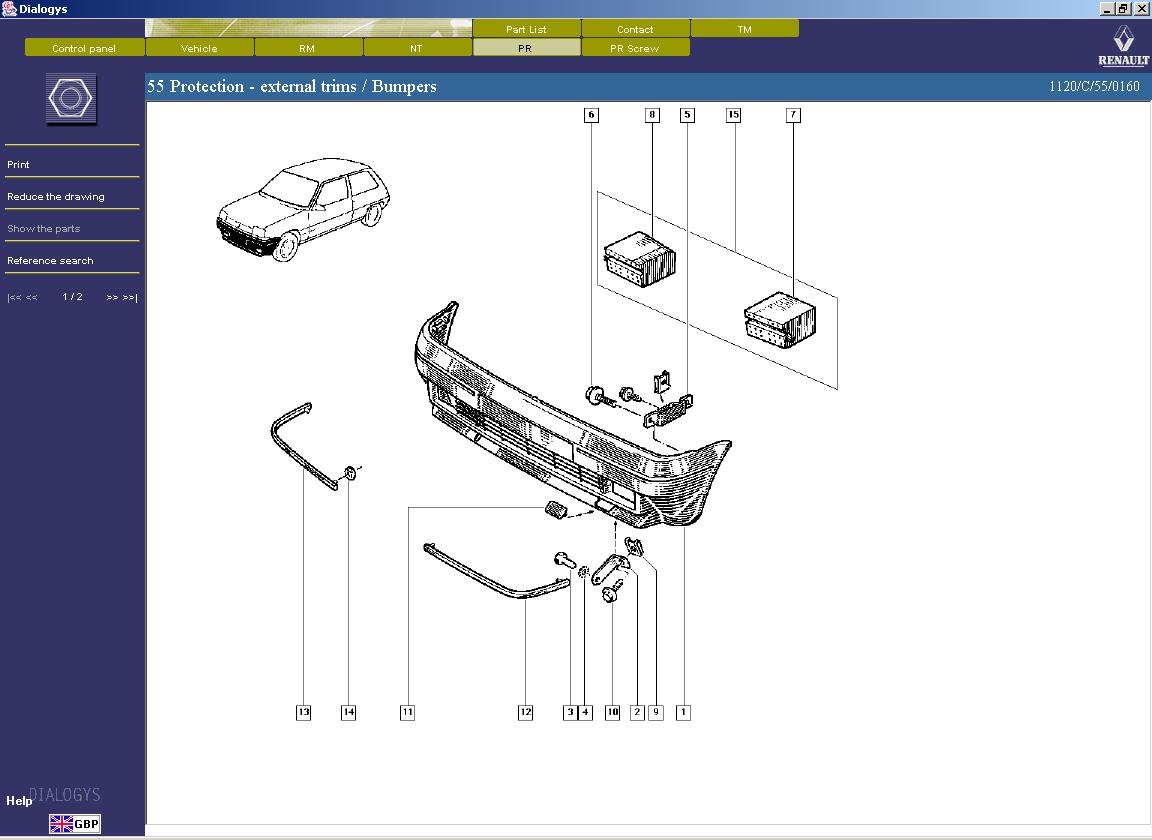Go to previous page with << button

click(32, 297)
